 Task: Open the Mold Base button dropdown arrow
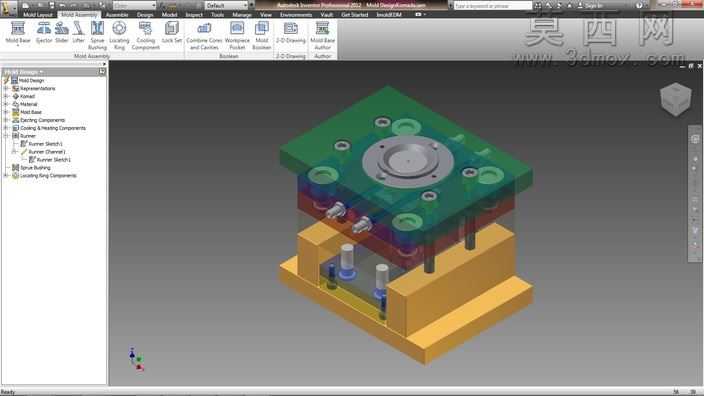[x=18, y=45]
